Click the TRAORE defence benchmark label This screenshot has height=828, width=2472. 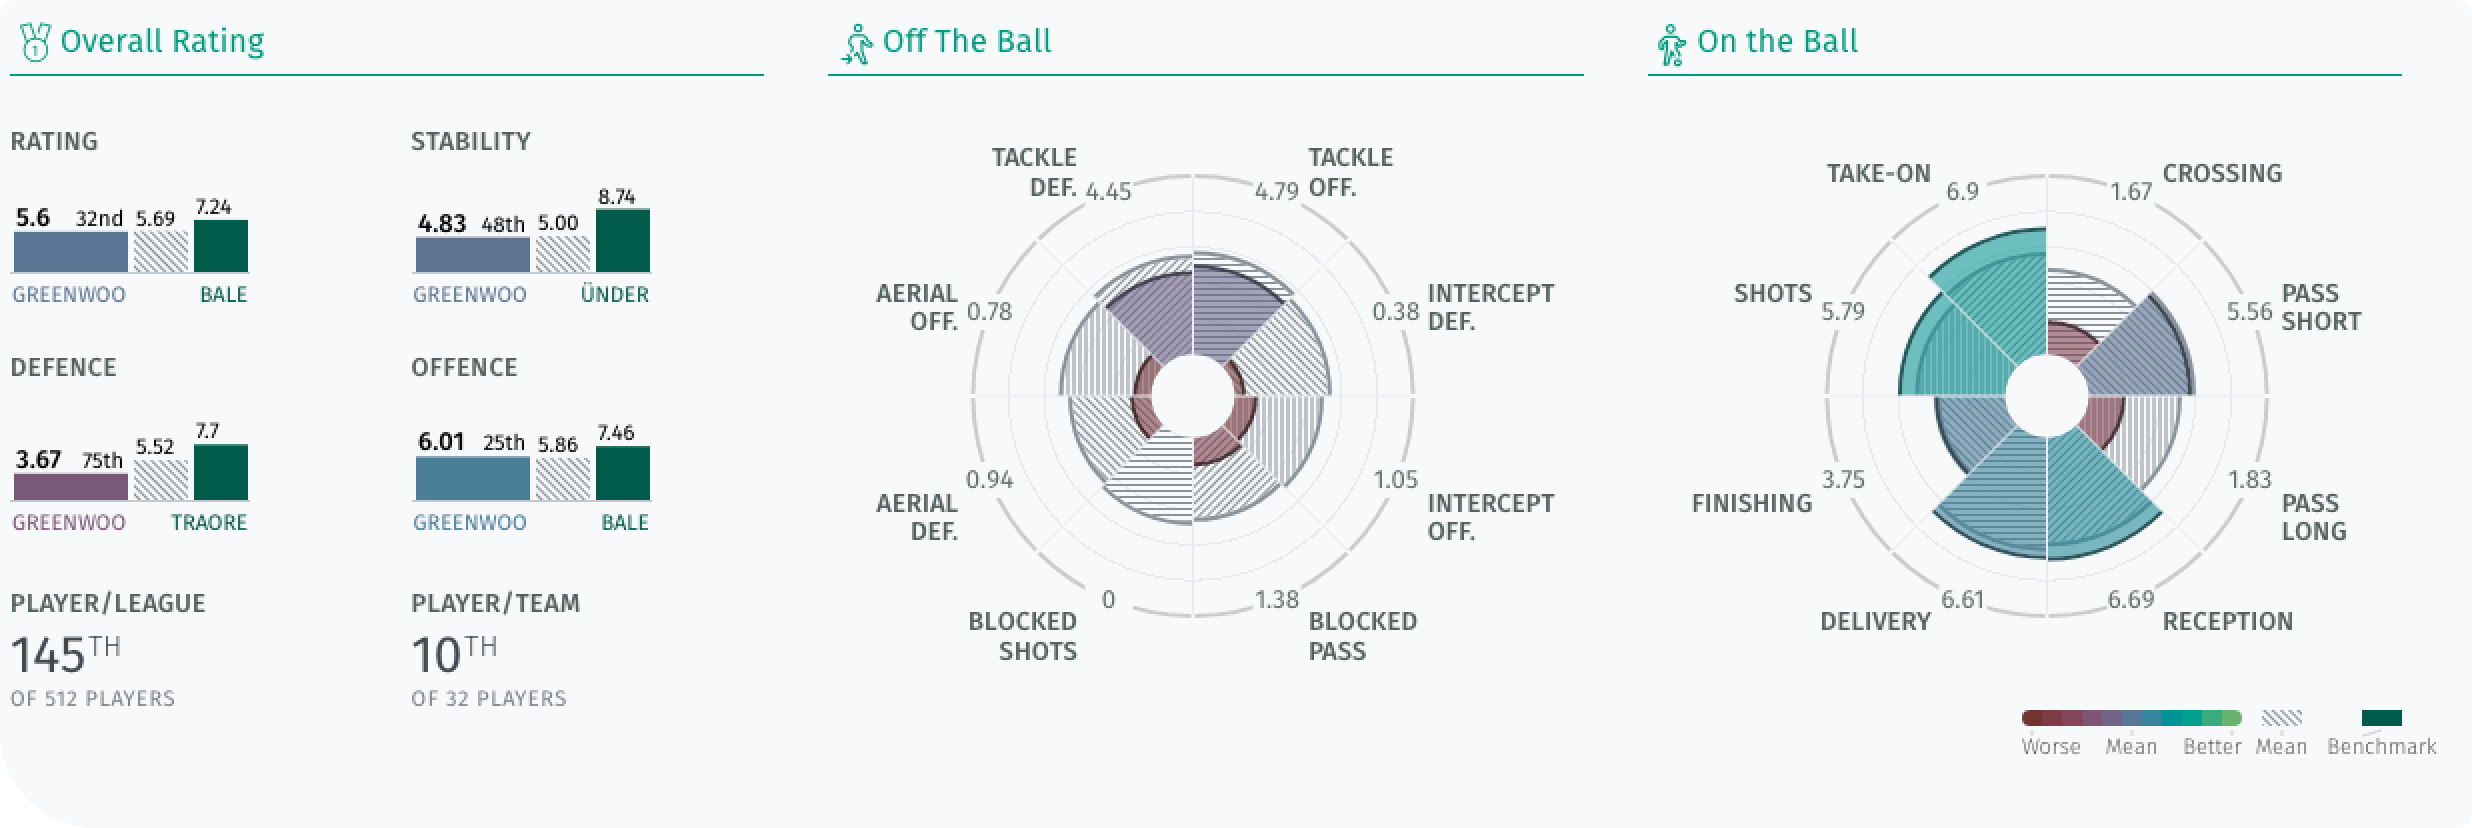click(x=209, y=522)
